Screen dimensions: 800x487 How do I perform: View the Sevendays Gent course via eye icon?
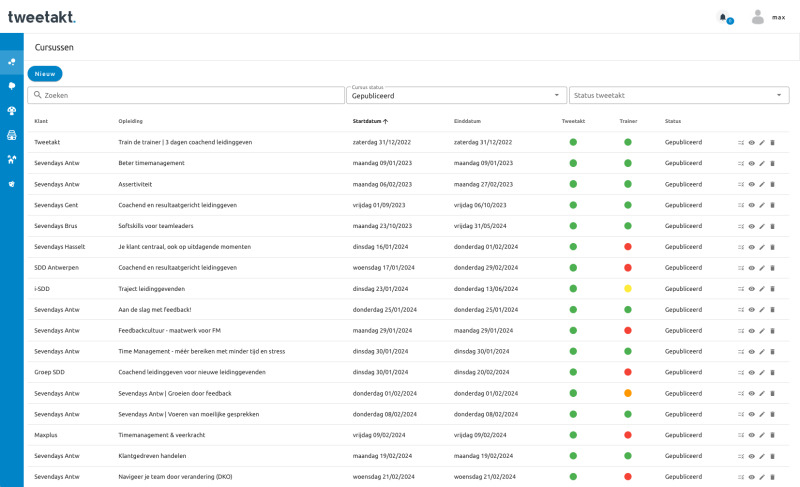[752, 205]
